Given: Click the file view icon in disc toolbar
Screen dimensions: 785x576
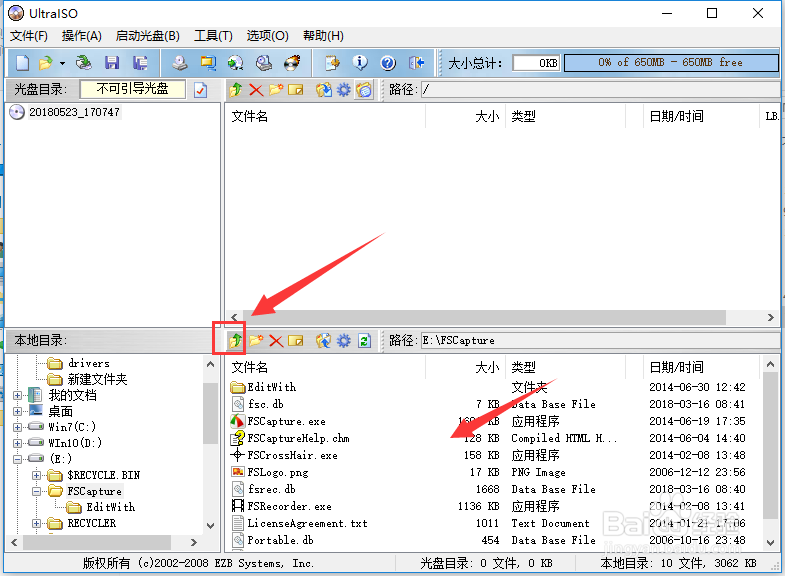Looking at the screenshot, I should tap(364, 90).
